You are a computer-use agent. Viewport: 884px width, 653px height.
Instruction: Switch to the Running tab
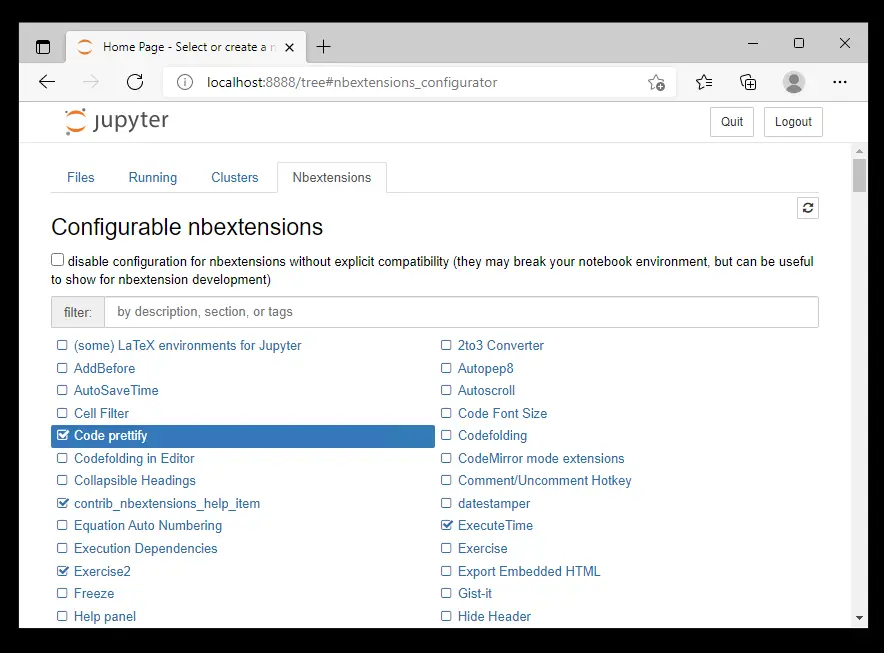(x=152, y=177)
